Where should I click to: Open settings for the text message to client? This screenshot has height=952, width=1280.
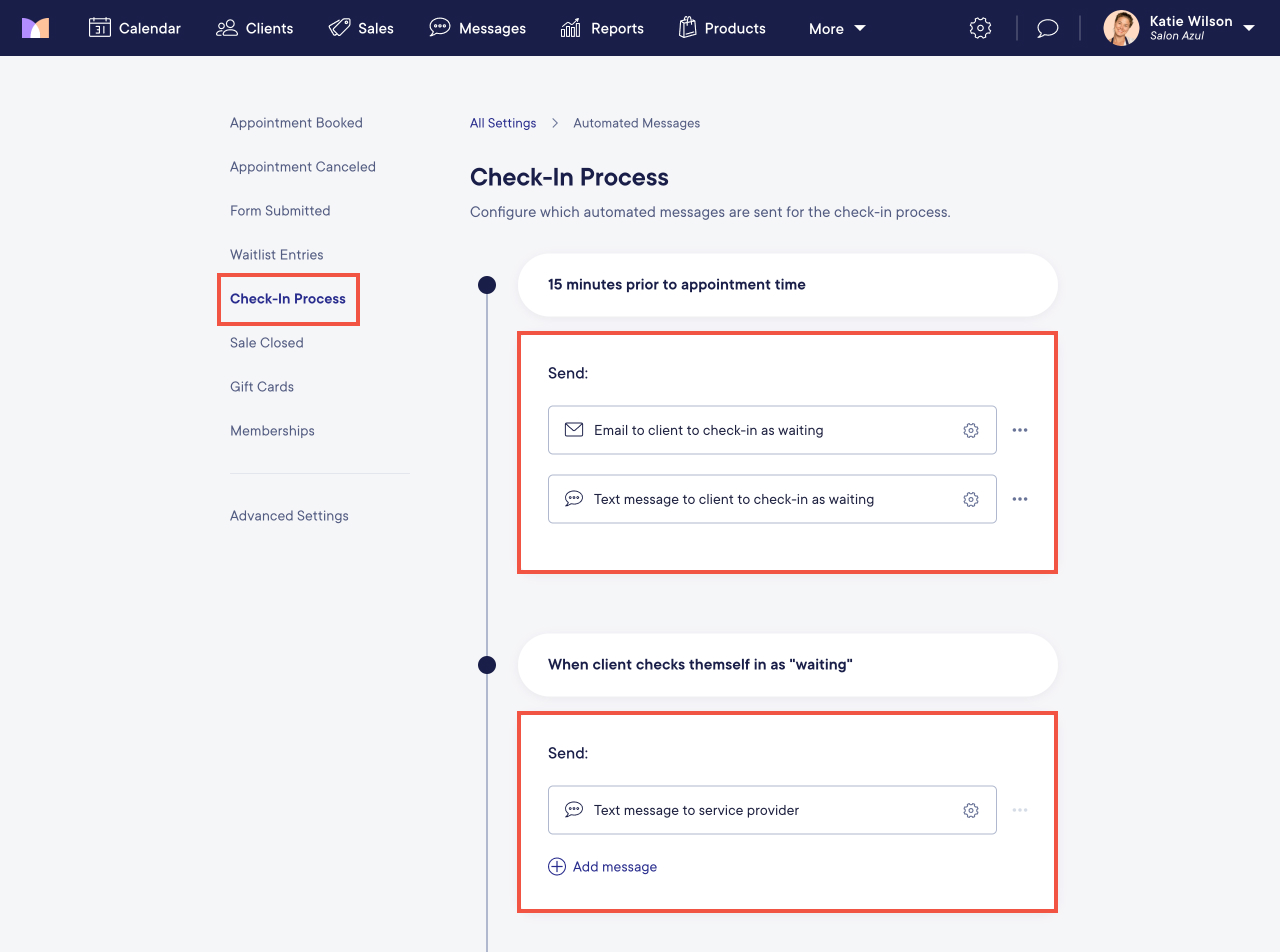(x=970, y=499)
